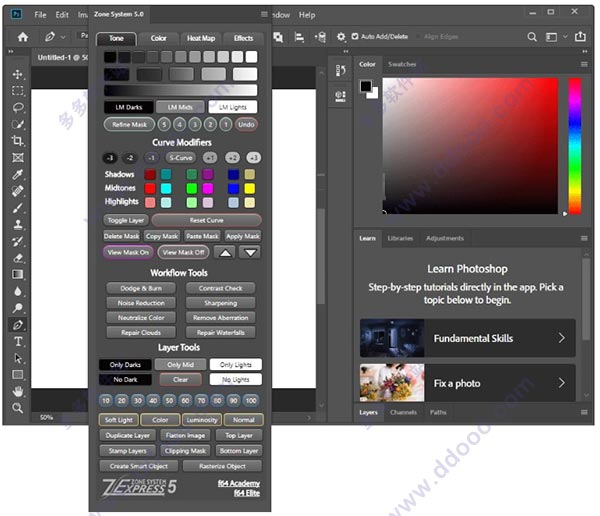This screenshot has height=516, width=600.
Task: Expand Fix a photo tutorials chevron
Action: 561,383
